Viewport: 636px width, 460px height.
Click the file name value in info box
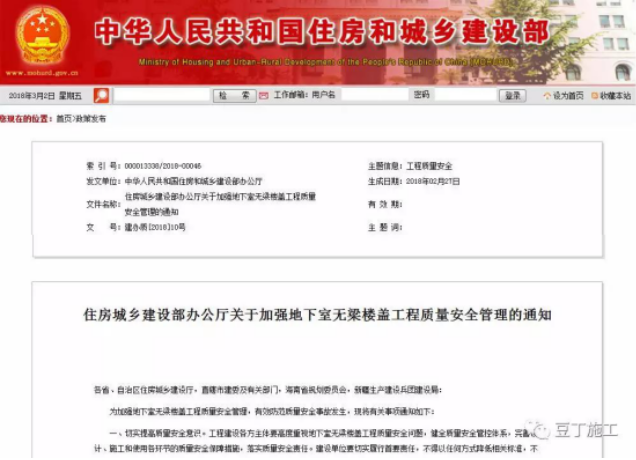pos(220,204)
